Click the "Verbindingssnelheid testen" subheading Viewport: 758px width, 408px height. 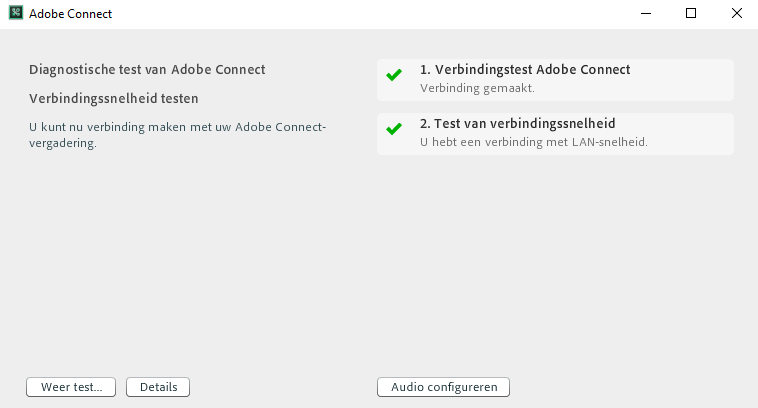[114, 99]
